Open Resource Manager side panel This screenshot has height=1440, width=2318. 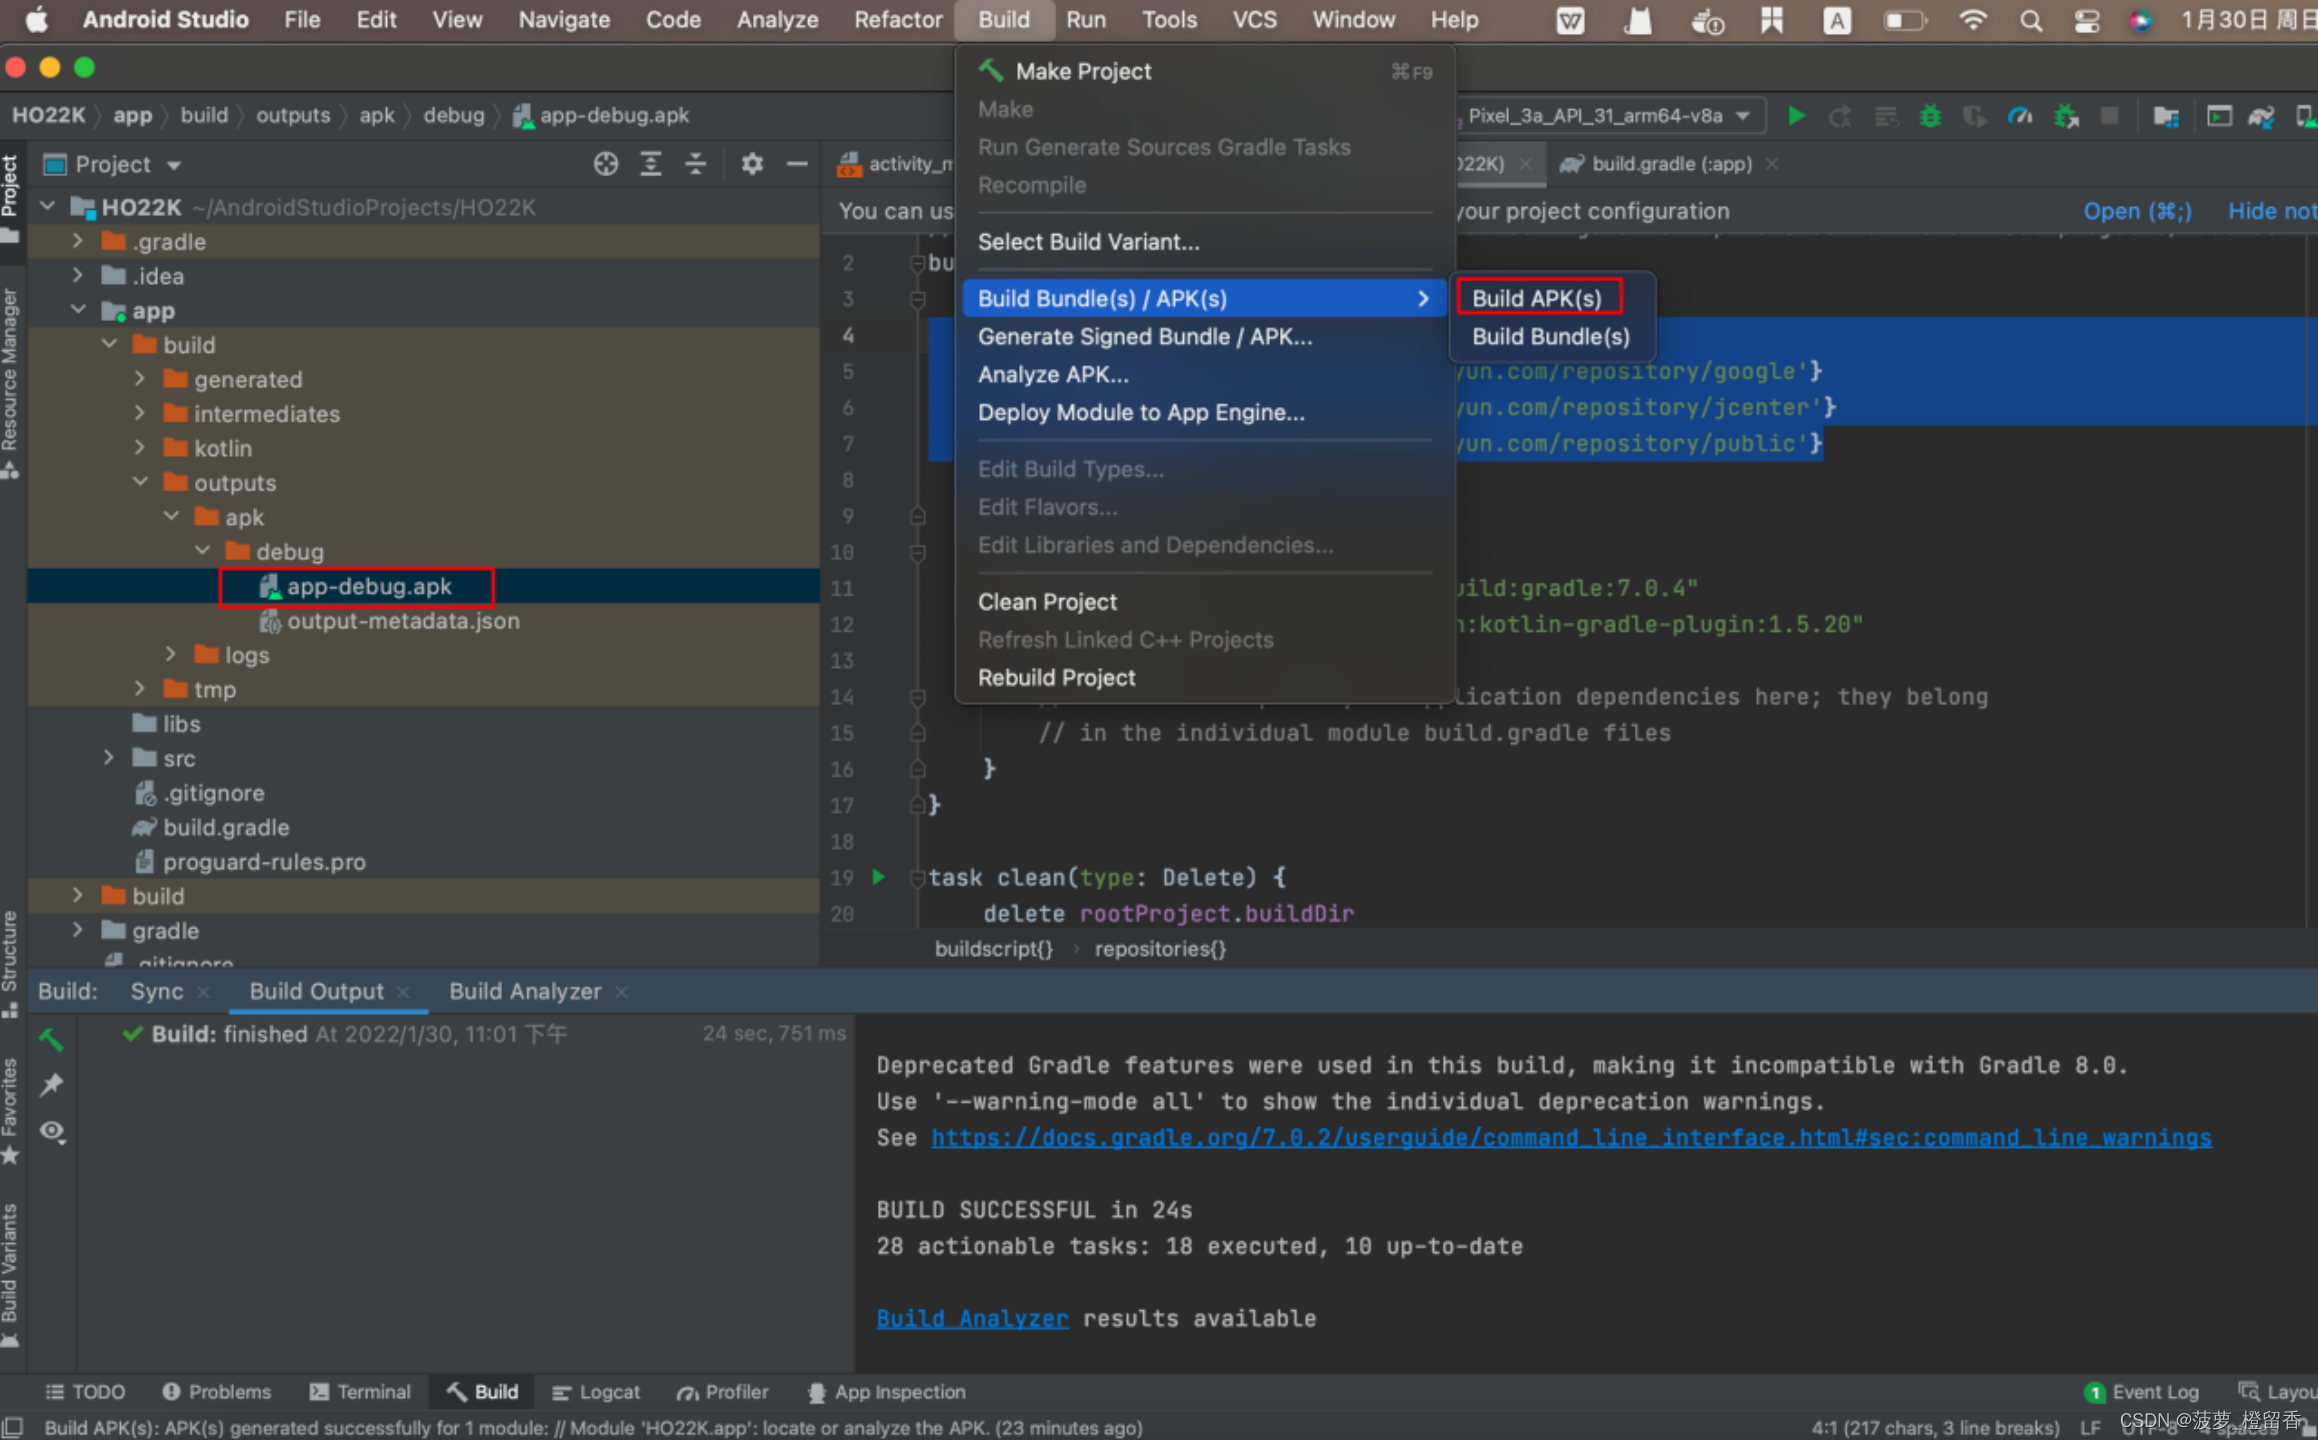10,383
